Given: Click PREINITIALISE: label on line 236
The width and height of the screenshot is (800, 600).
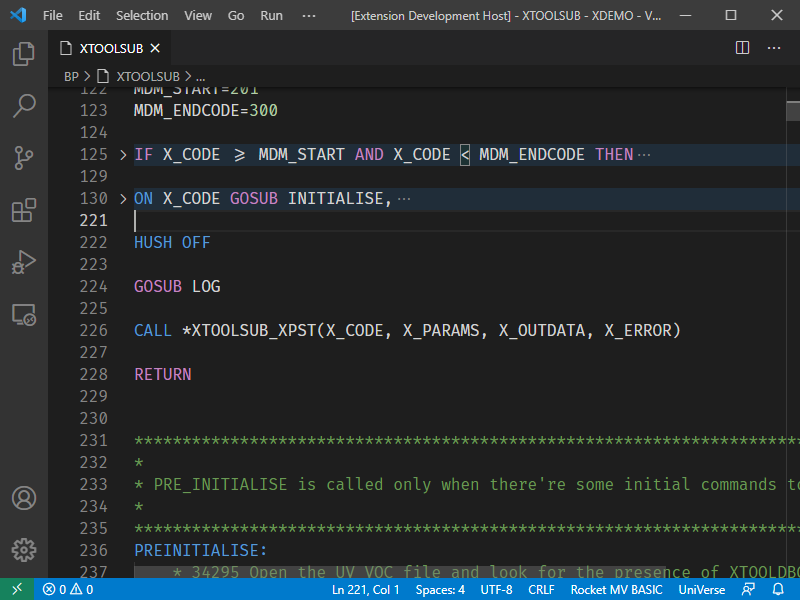Looking at the screenshot, I should coord(201,550).
